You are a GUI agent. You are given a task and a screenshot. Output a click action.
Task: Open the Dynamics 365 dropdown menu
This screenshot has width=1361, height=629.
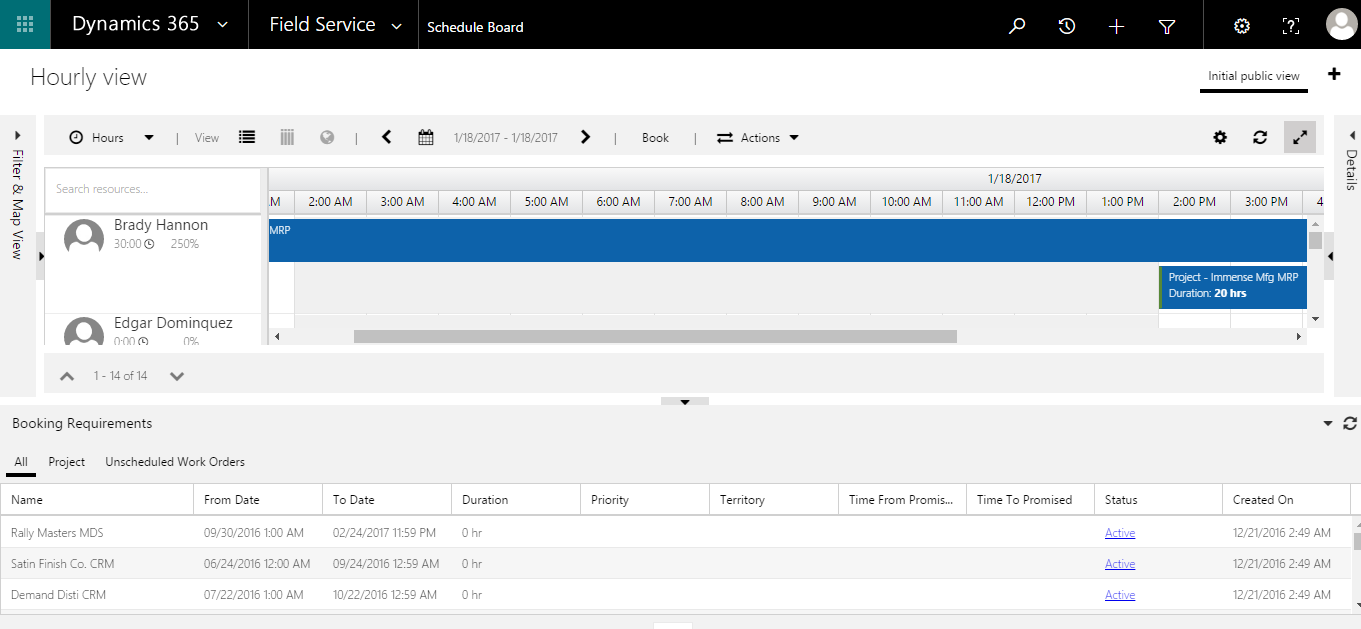(150, 25)
